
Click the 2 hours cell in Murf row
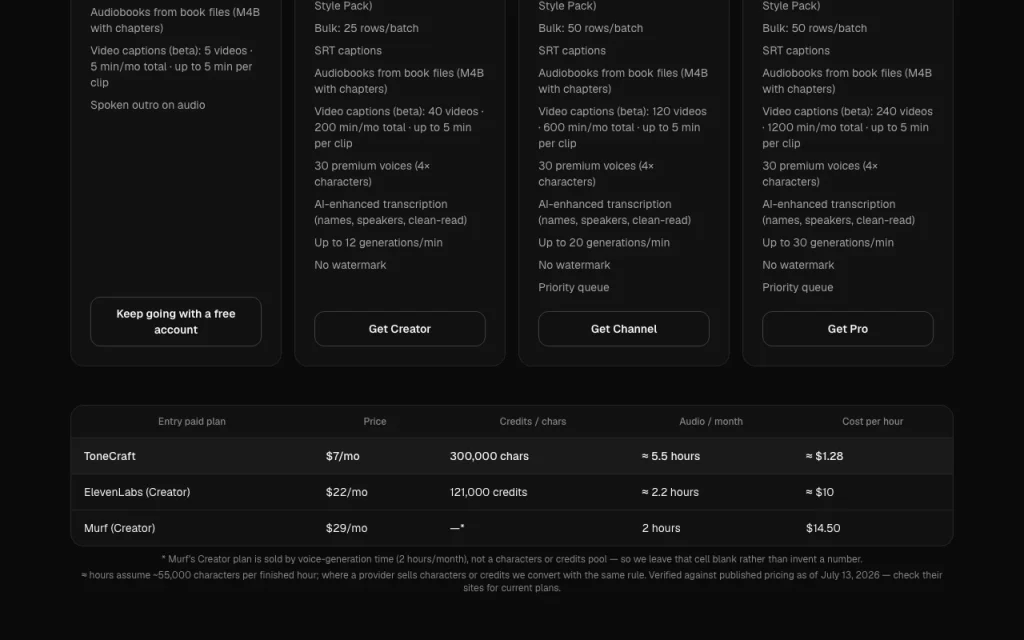pyautogui.click(x=661, y=528)
